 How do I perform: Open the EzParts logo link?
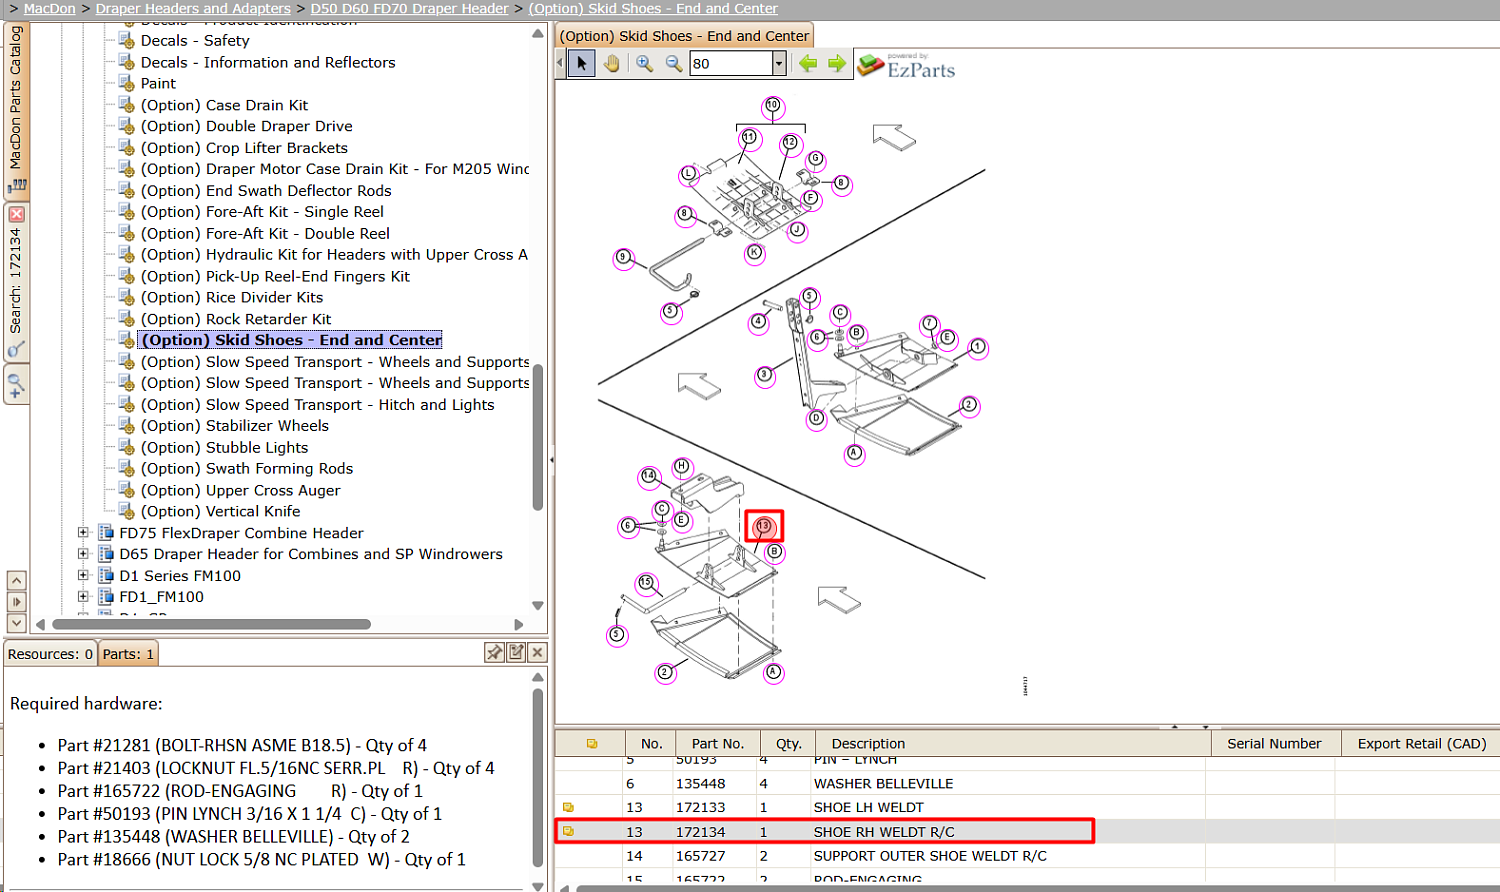pyautogui.click(x=906, y=66)
